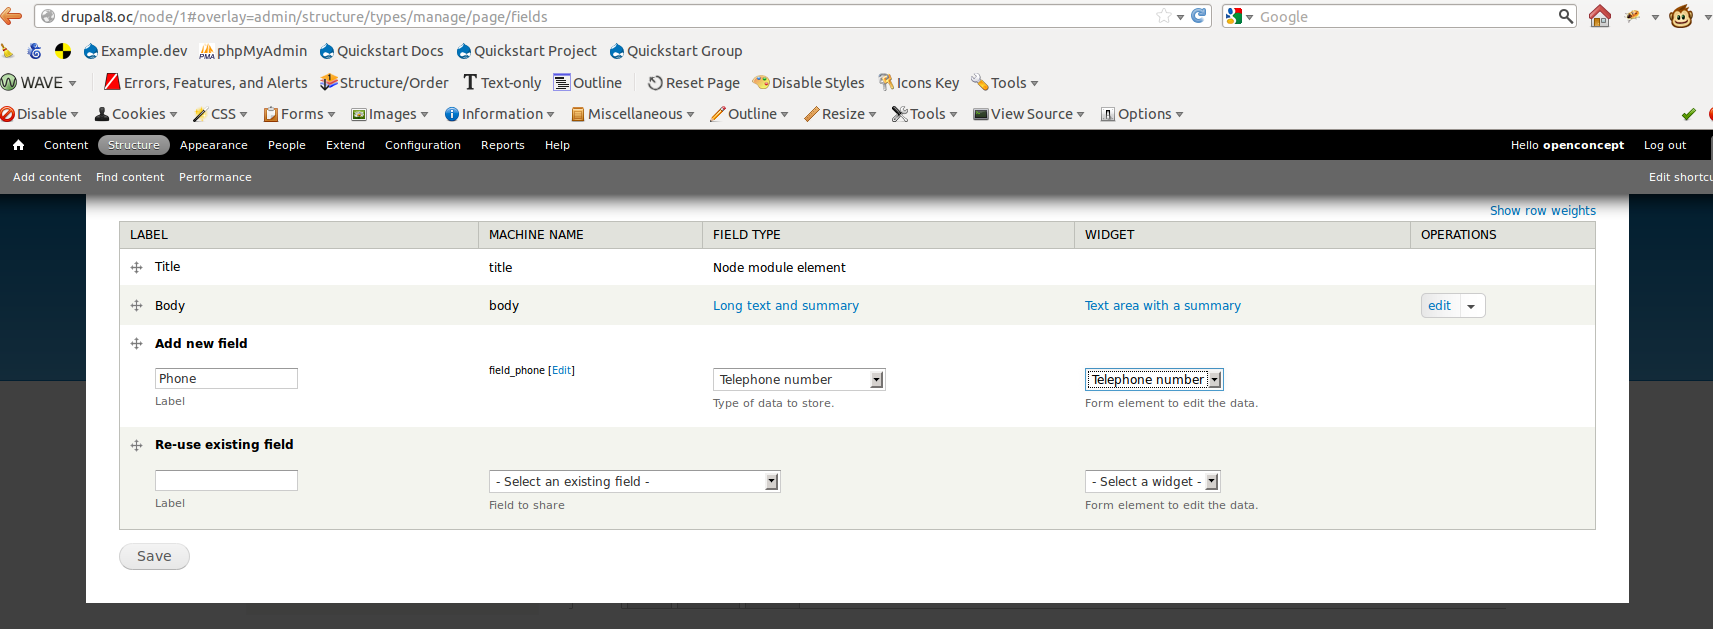Screen dimensions: 1713x629
Task: Open Web Developer Miscellaneous menu
Action: coord(632,114)
